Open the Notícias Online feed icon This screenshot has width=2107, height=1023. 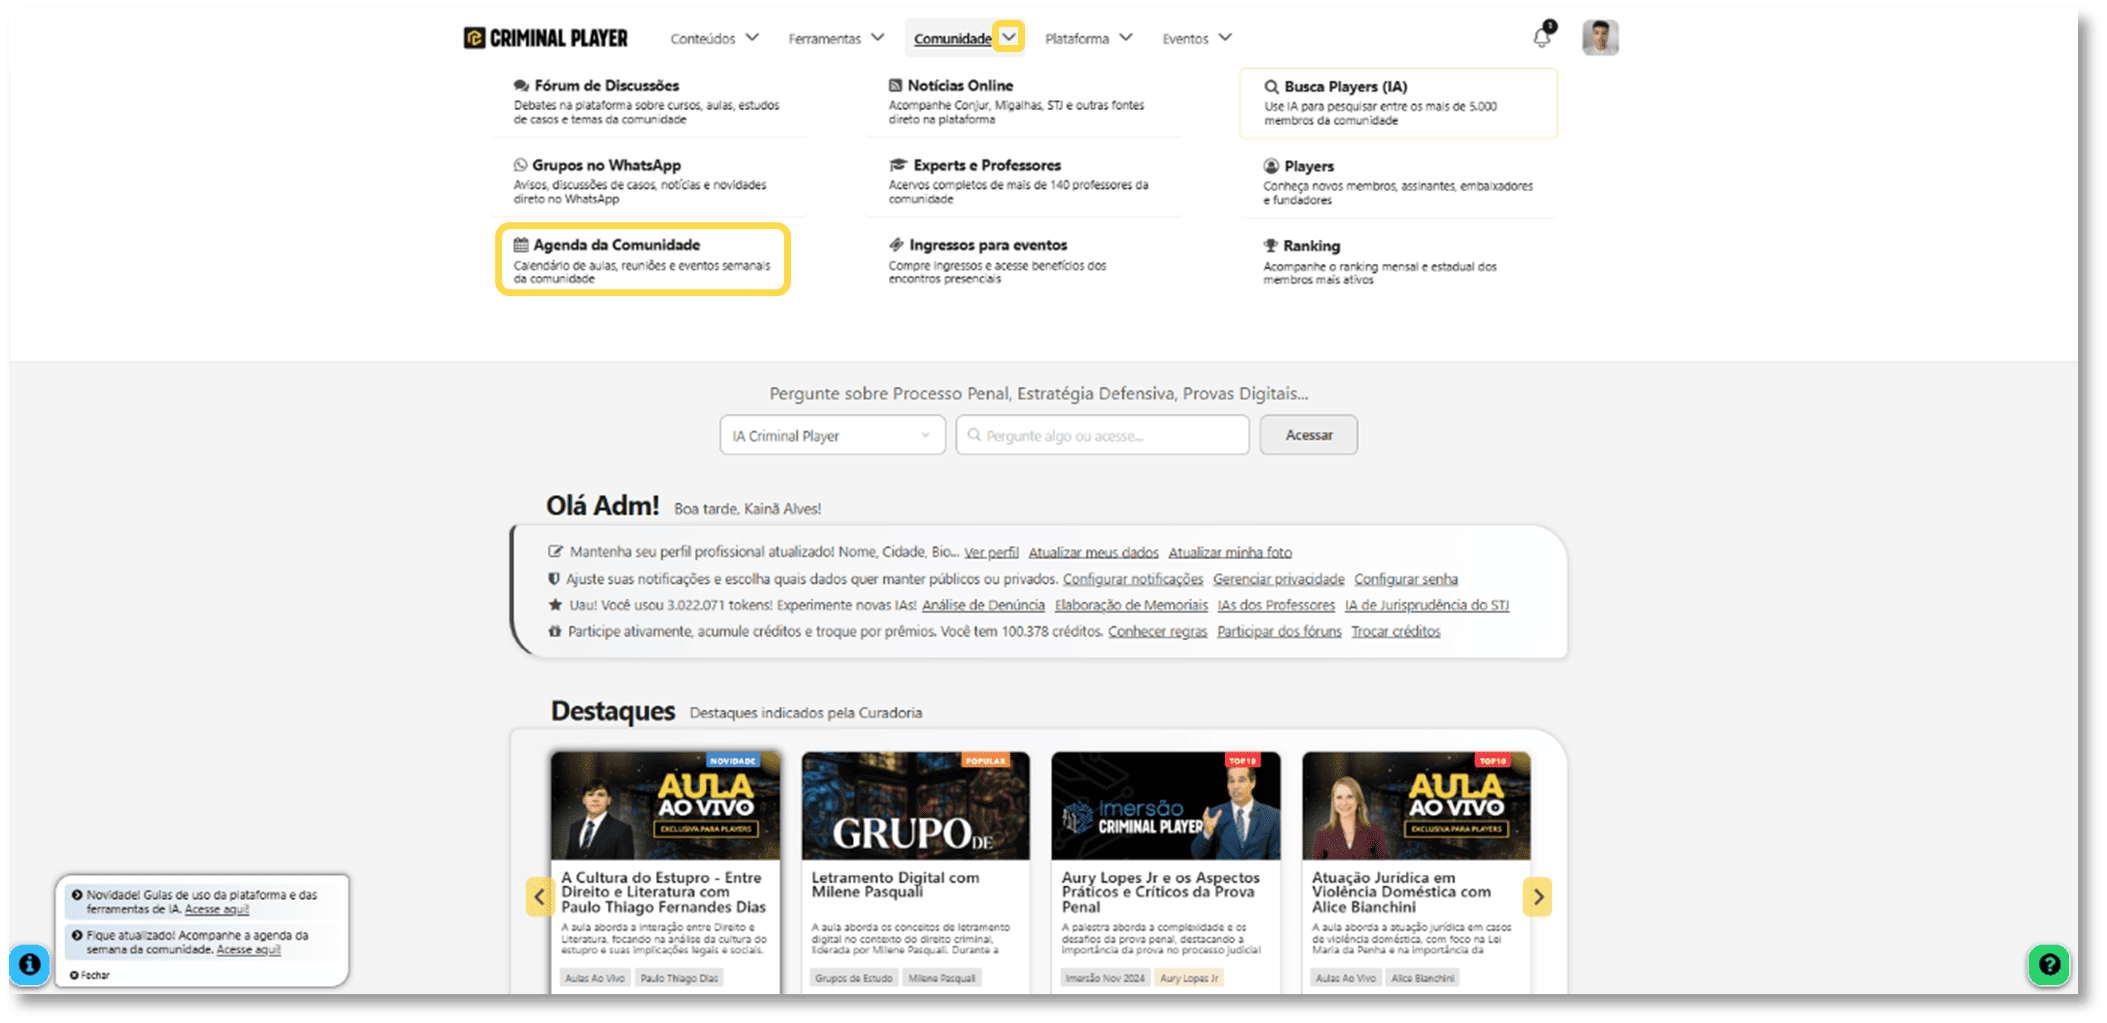[x=896, y=85]
